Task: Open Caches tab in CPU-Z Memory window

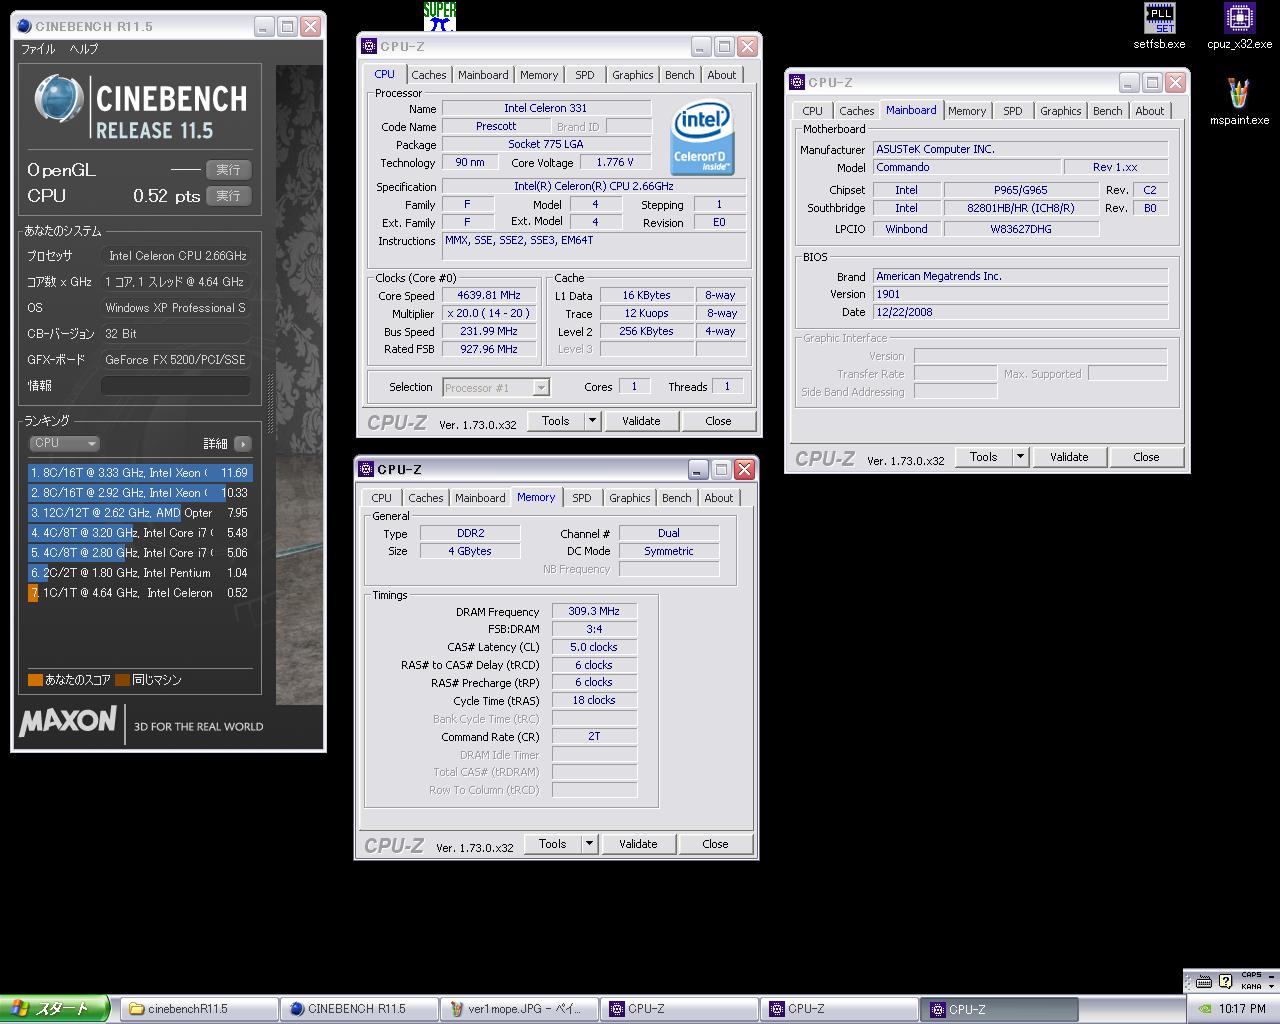Action: point(426,498)
